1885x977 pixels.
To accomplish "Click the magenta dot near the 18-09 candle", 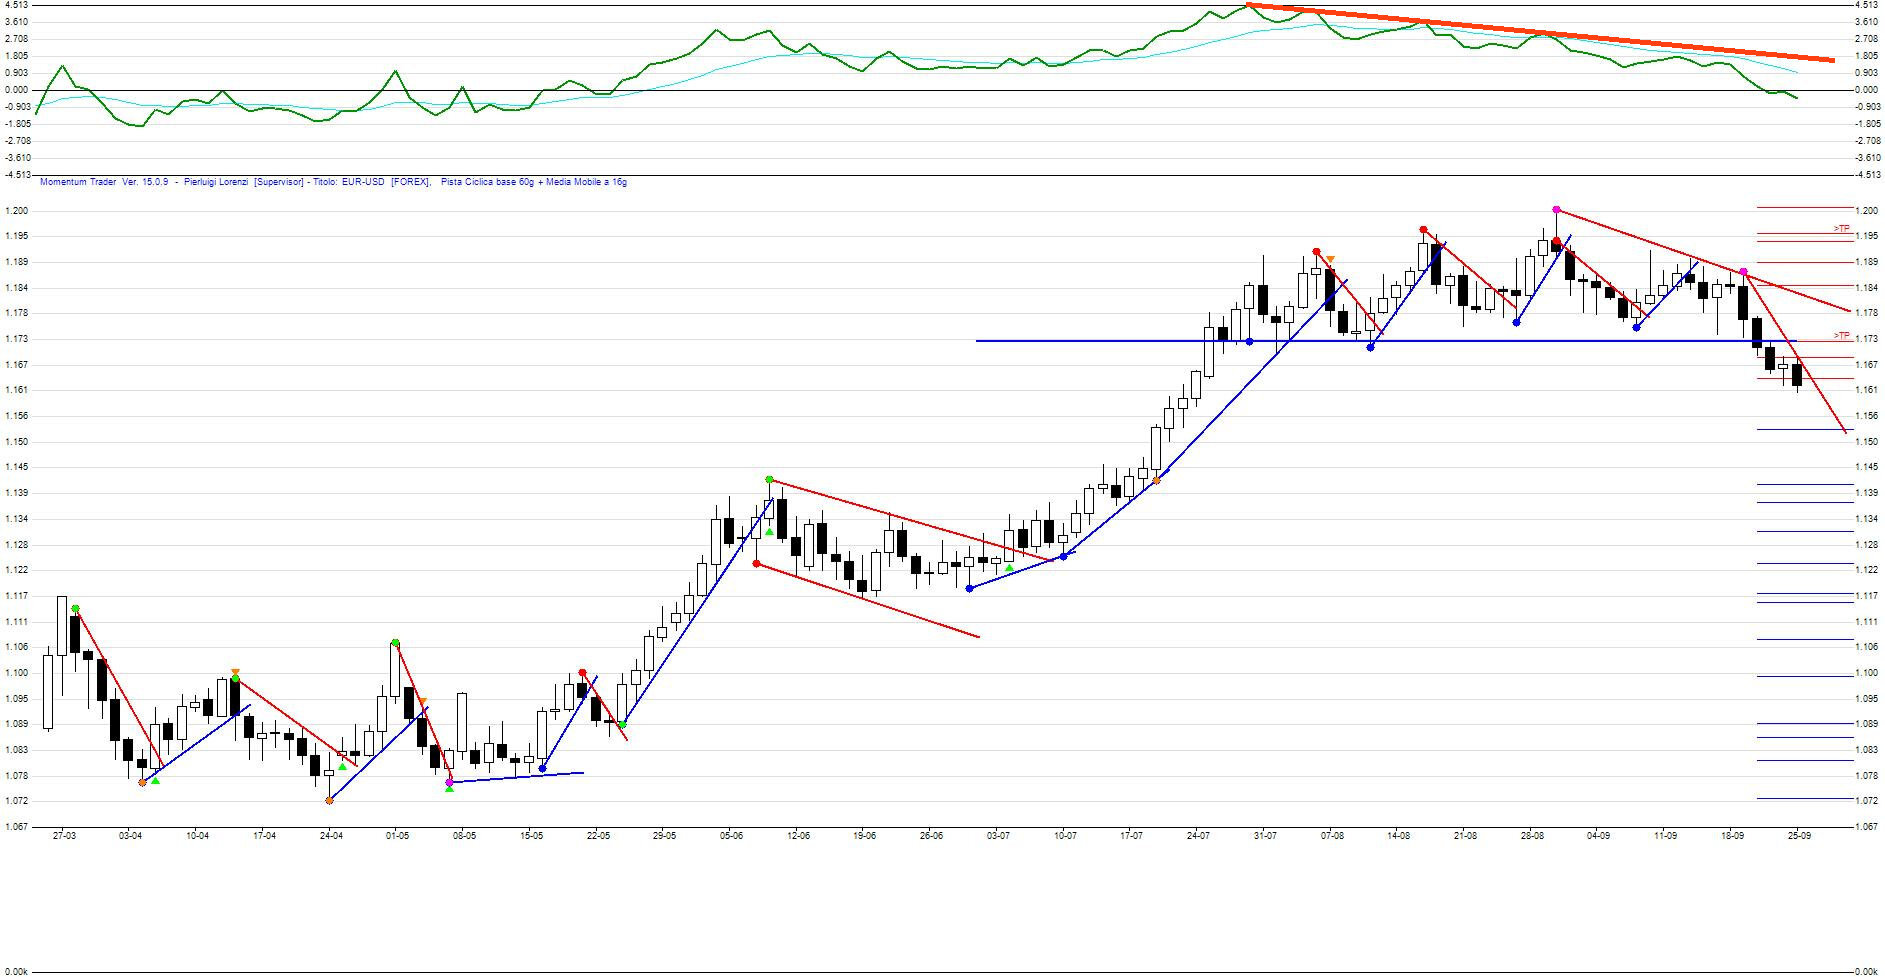I will [1743, 272].
